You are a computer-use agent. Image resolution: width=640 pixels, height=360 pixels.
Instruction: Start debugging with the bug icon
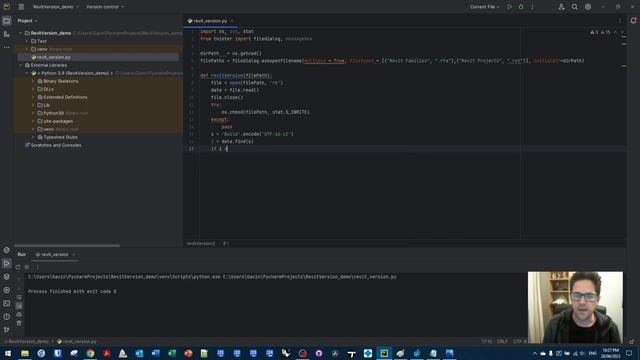(x=521, y=7)
